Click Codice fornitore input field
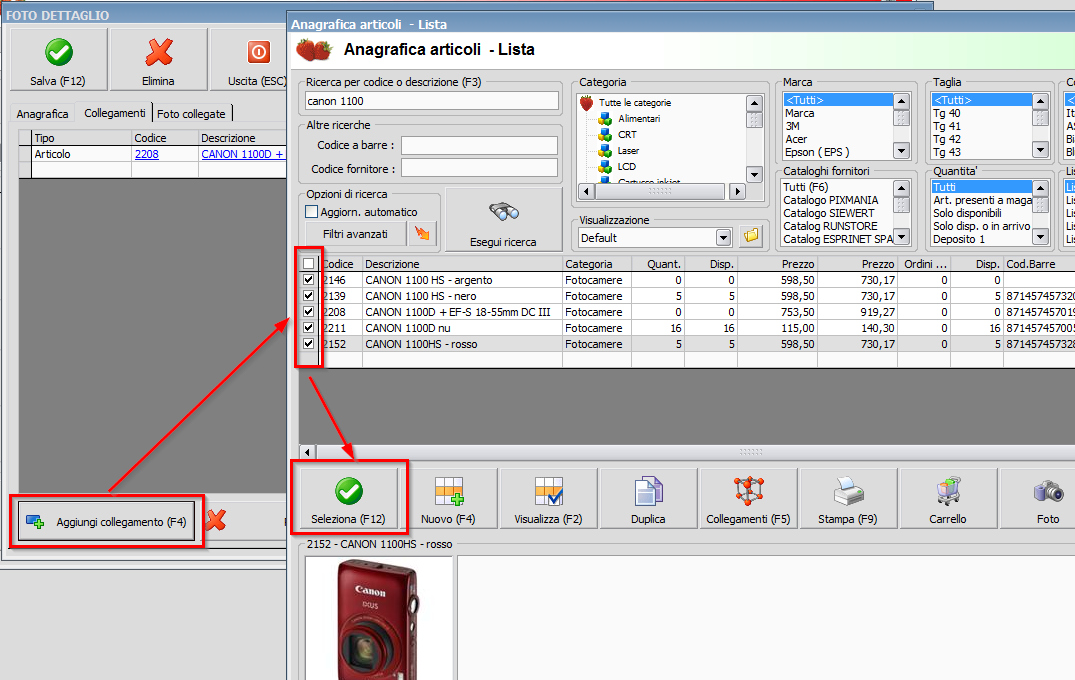The image size is (1075, 680). point(479,169)
